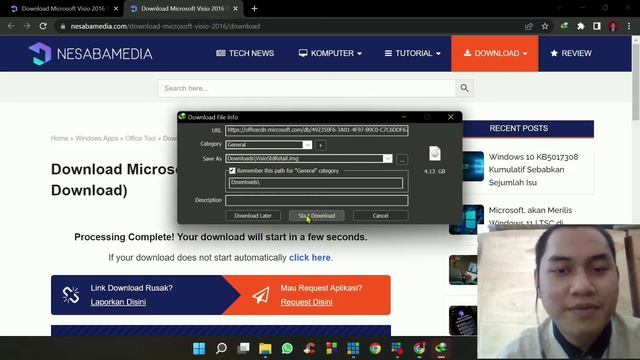Open the Request Disini link
Image resolution: width=640 pixels, height=360 pixels.
307,302
